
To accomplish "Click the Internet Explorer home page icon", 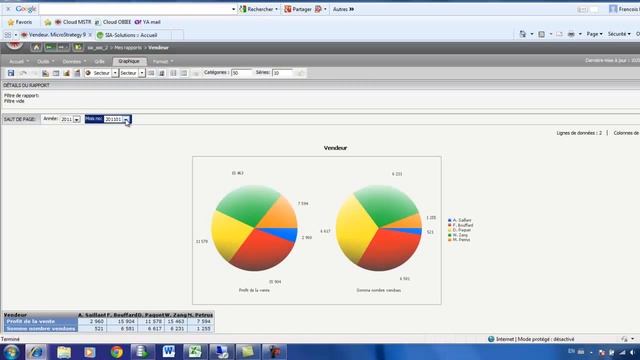I will 522,34.
